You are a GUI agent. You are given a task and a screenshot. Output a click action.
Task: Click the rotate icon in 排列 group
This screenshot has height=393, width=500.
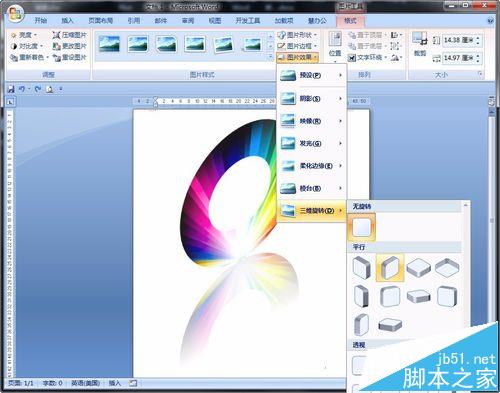[x=396, y=58]
